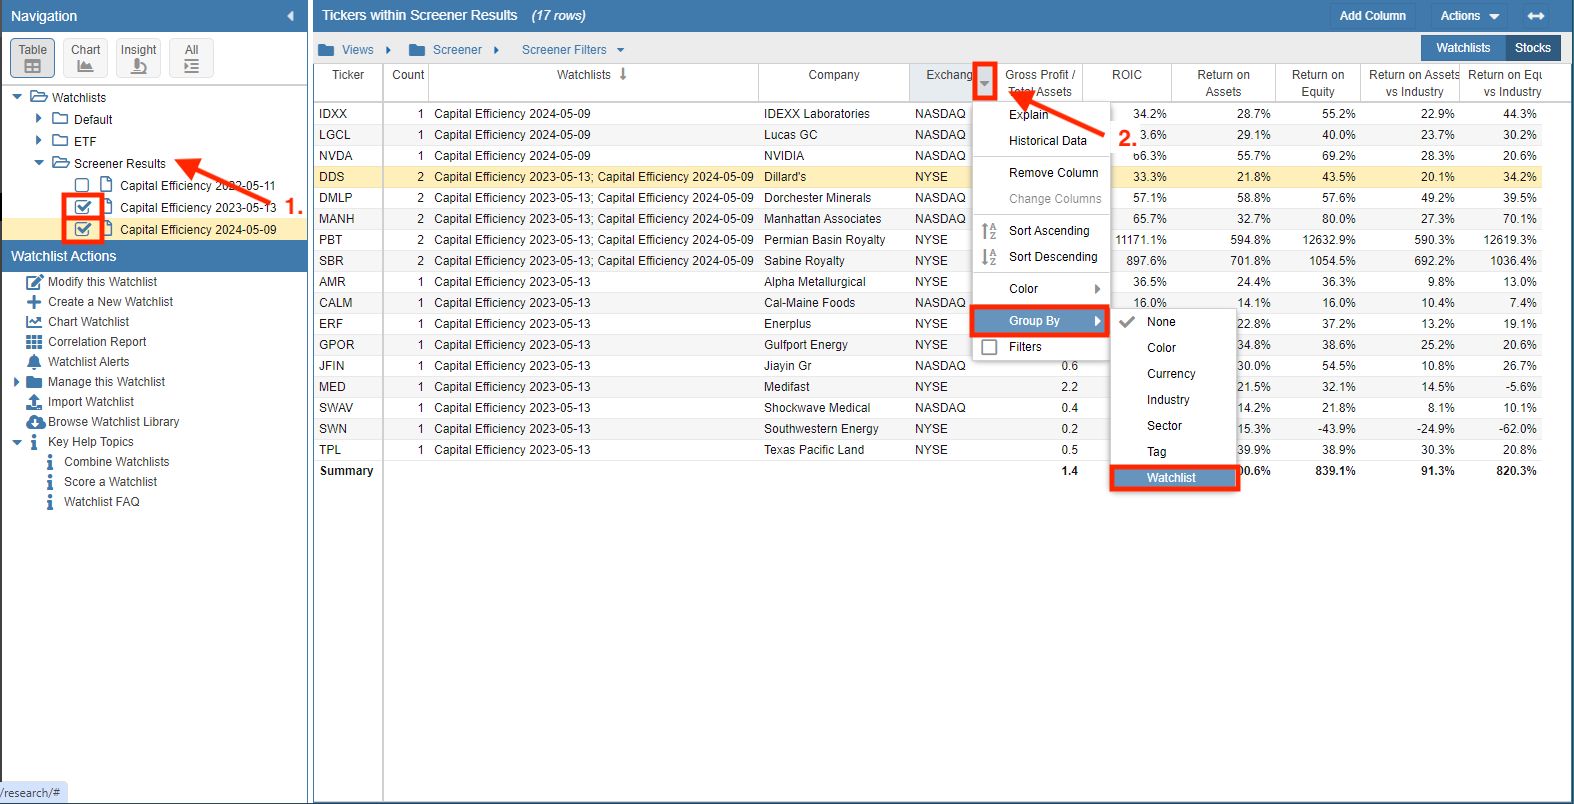
Task: Select None in Group By submenu
Action: coord(1174,322)
